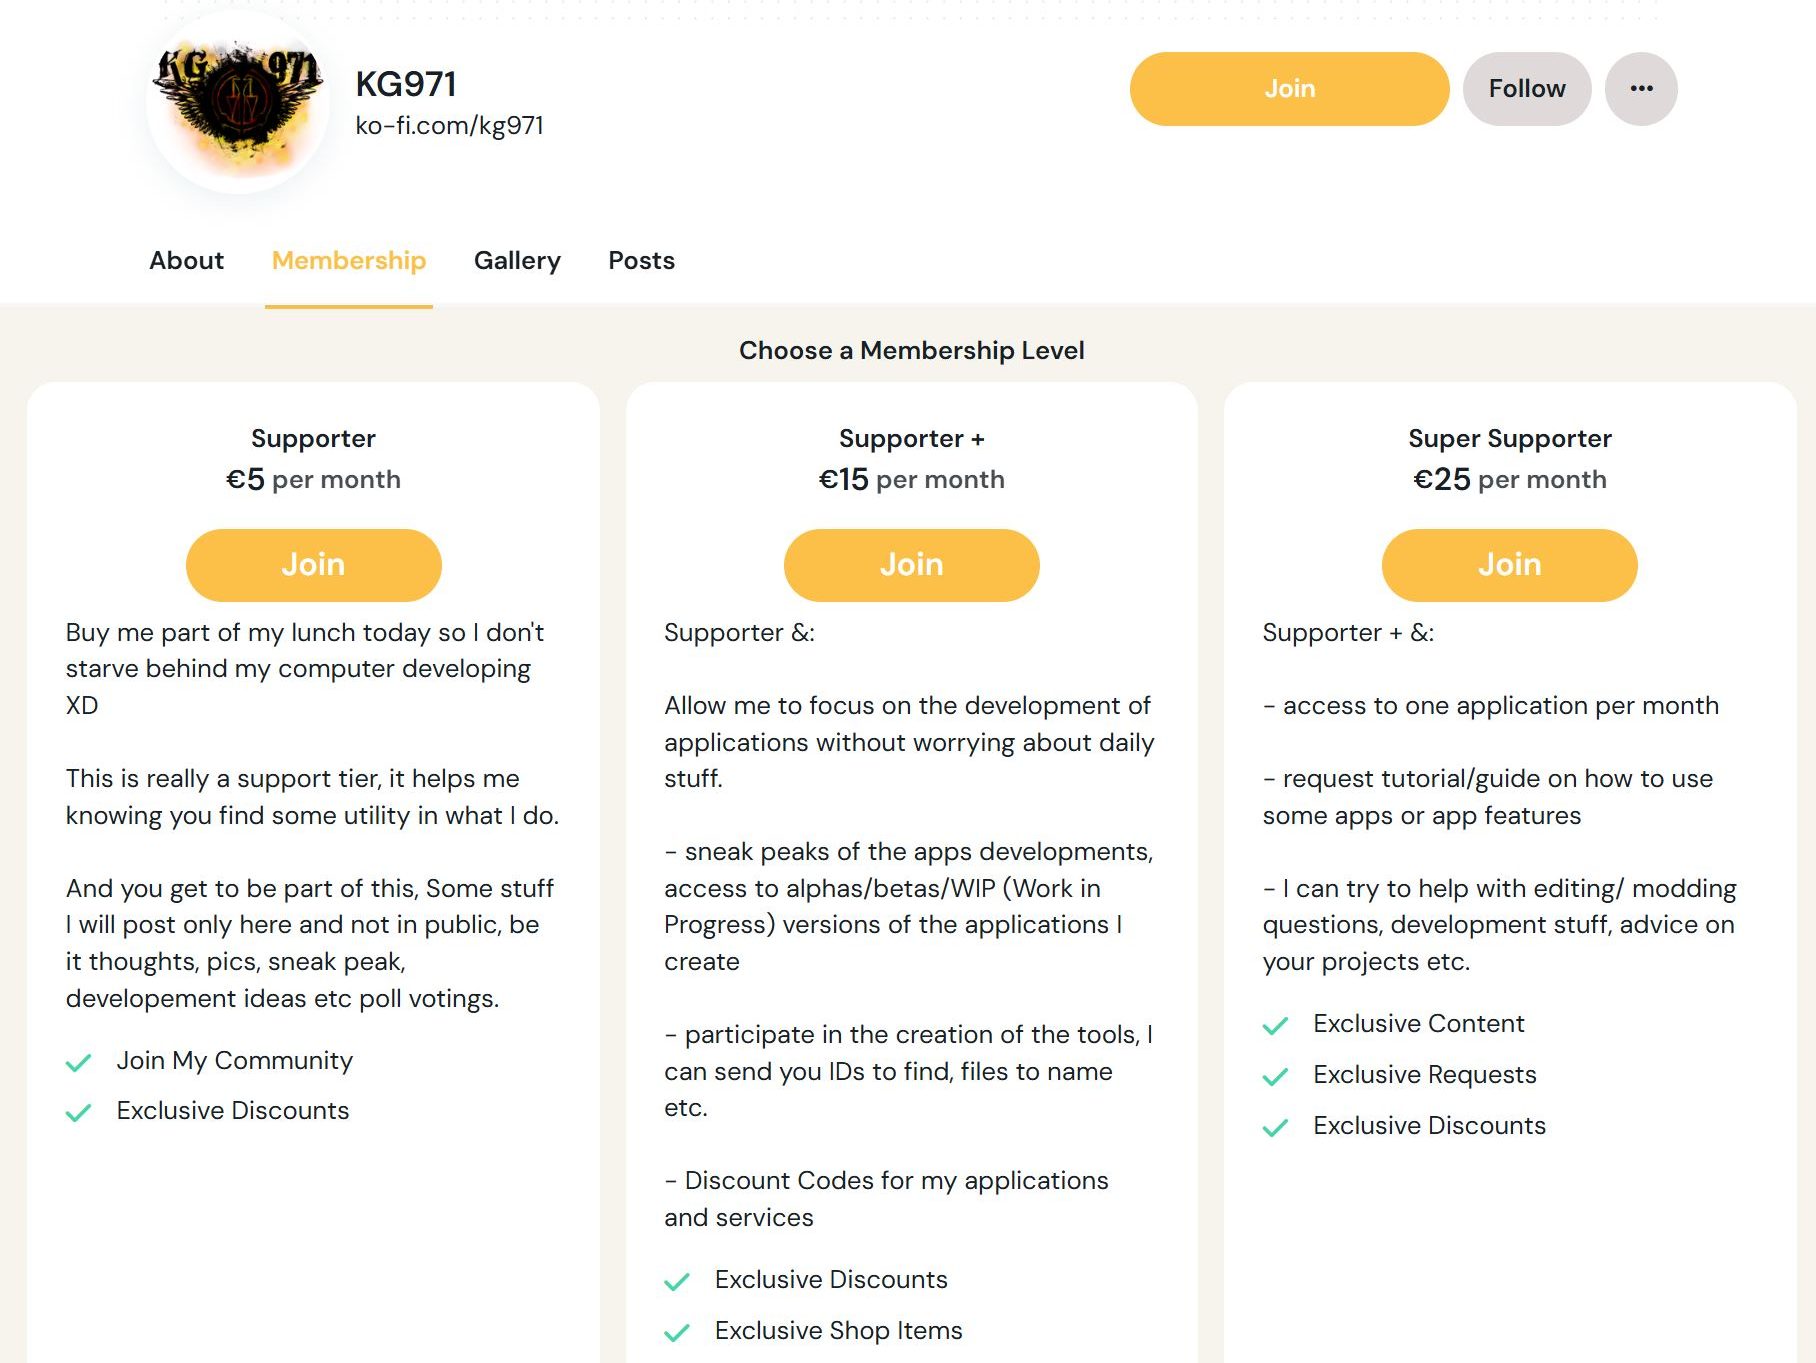Image resolution: width=1816 pixels, height=1363 pixels.
Task: Join the €15 Supporter + tier
Action: coord(911,565)
